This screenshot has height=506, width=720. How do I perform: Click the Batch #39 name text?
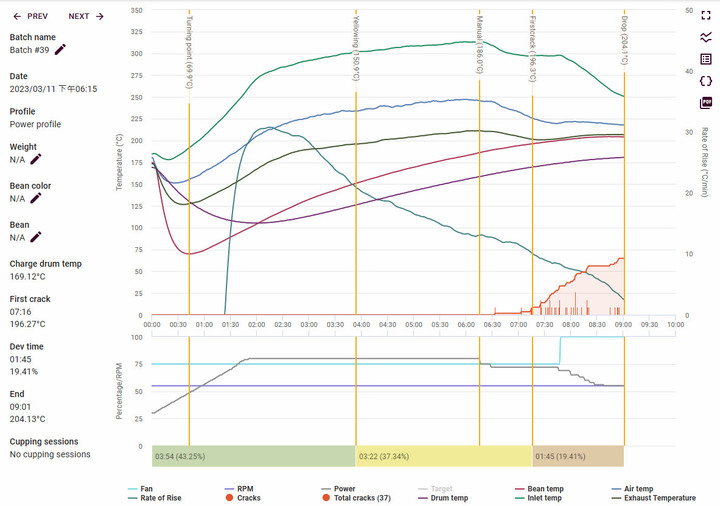click(29, 50)
